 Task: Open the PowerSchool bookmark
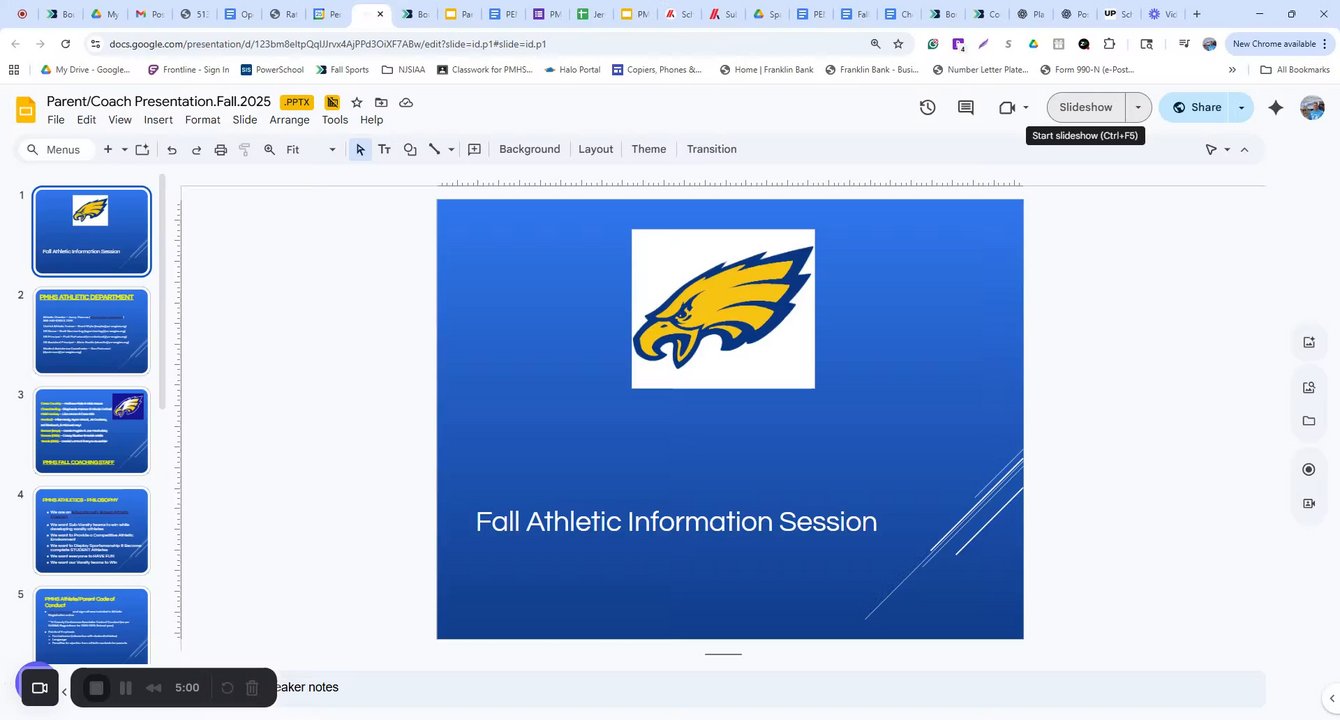(272, 70)
